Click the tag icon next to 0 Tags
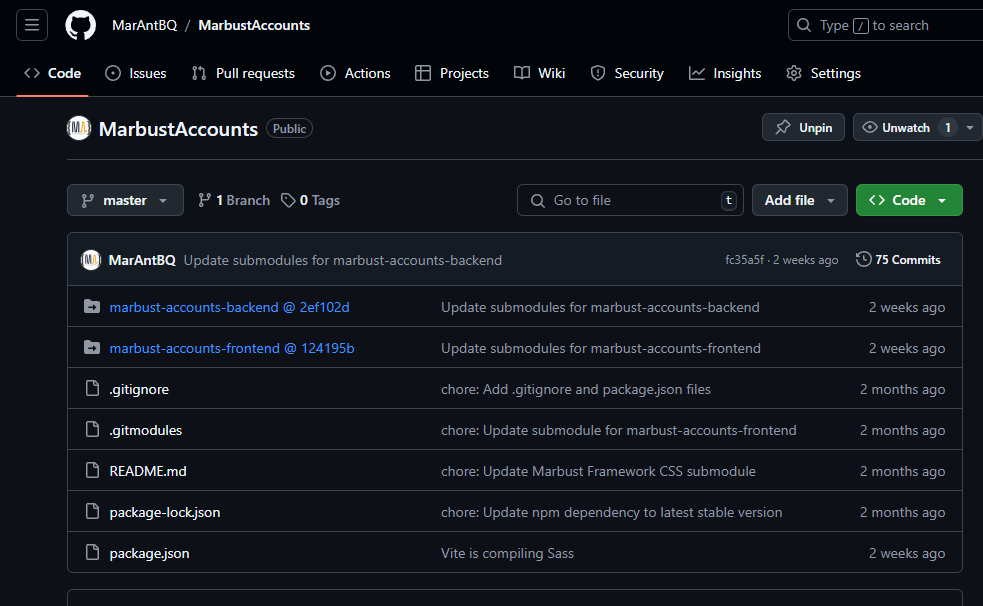The height and width of the screenshot is (606, 983). [288, 201]
